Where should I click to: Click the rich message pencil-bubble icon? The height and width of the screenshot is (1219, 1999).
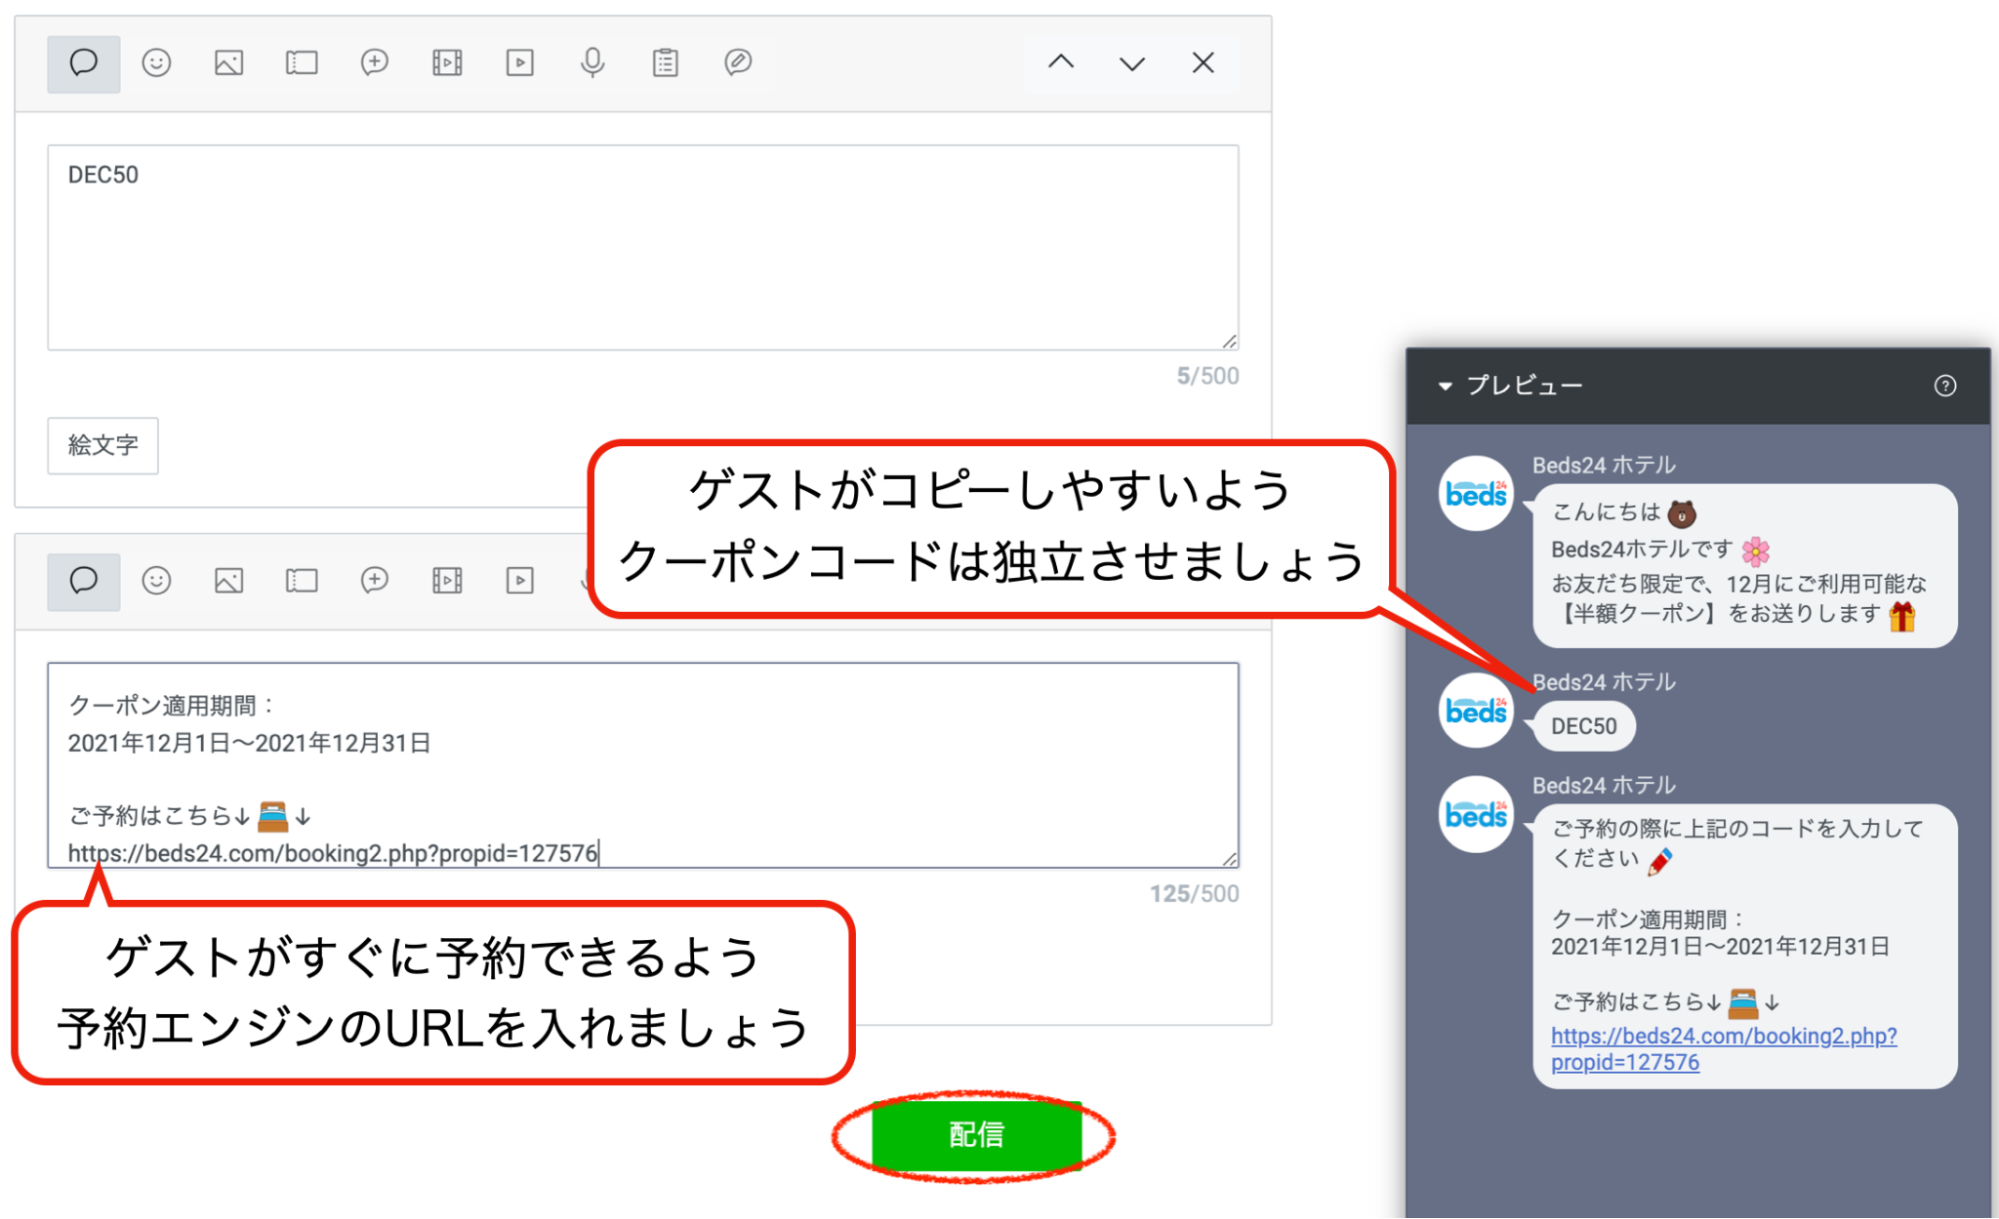point(738,63)
